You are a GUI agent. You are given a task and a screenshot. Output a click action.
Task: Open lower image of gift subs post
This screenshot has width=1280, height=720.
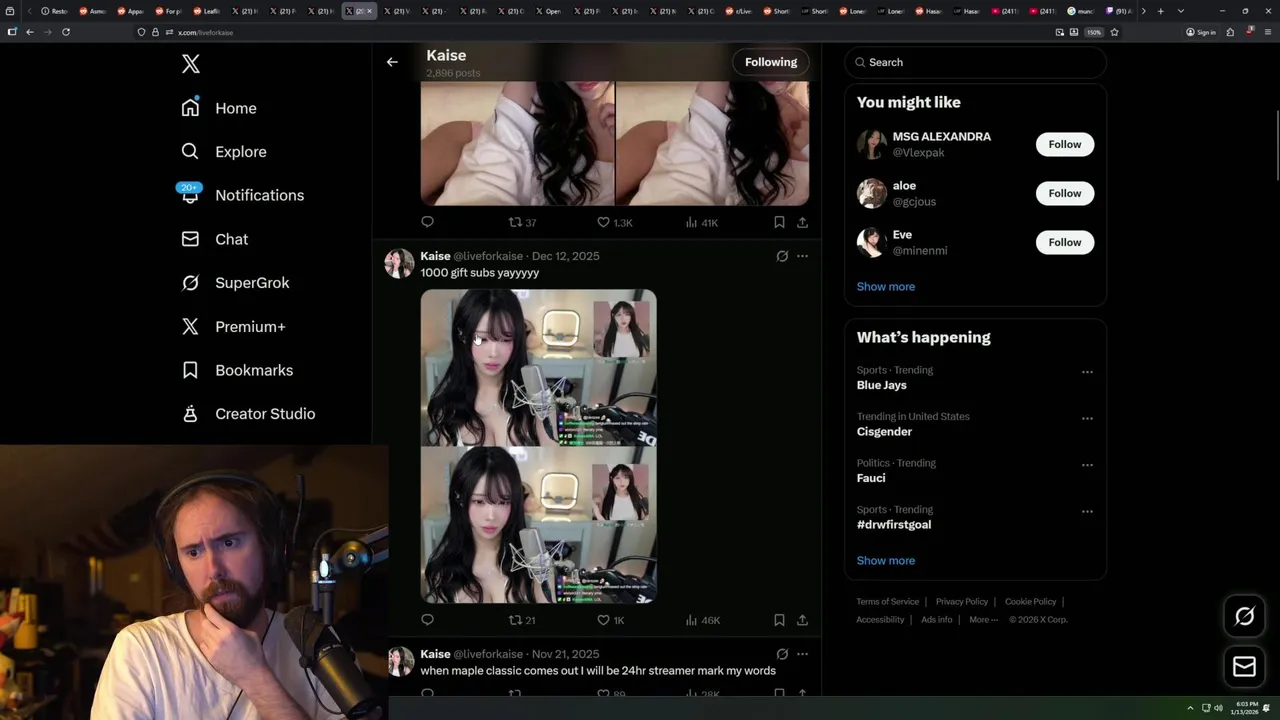tap(538, 525)
